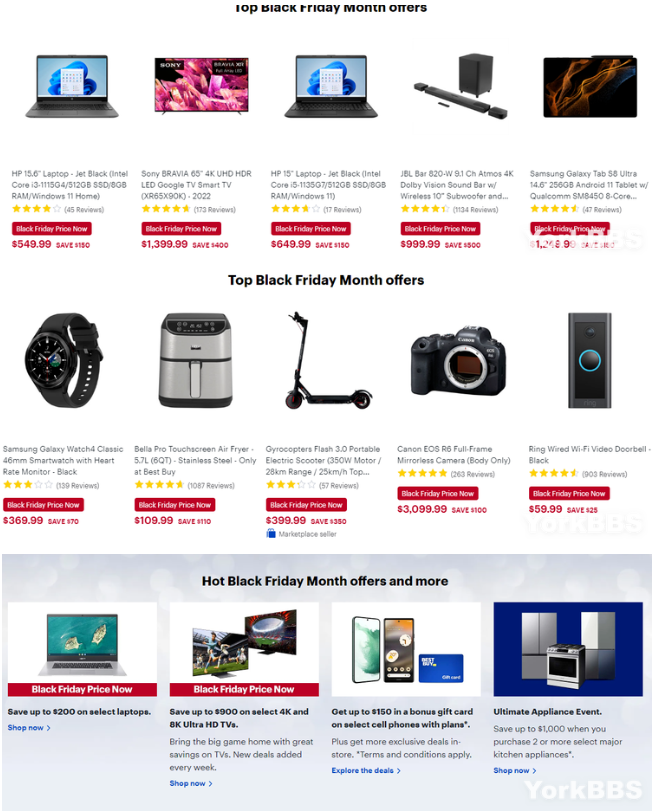
Task: Open the kitchen appliances promo image
Action: (568, 649)
